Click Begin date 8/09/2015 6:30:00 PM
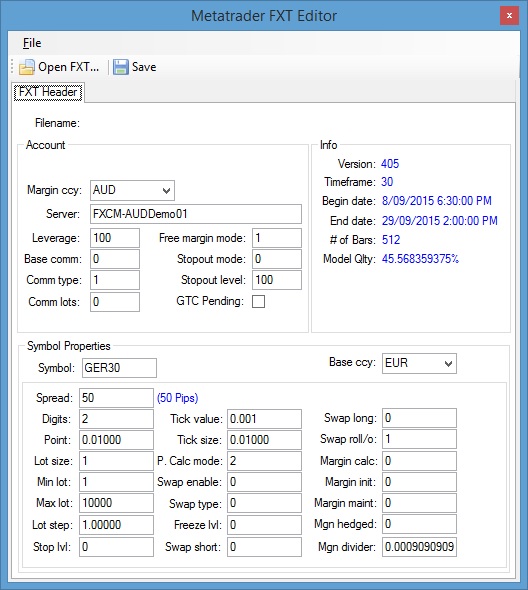The image size is (528, 590). (x=437, y=201)
